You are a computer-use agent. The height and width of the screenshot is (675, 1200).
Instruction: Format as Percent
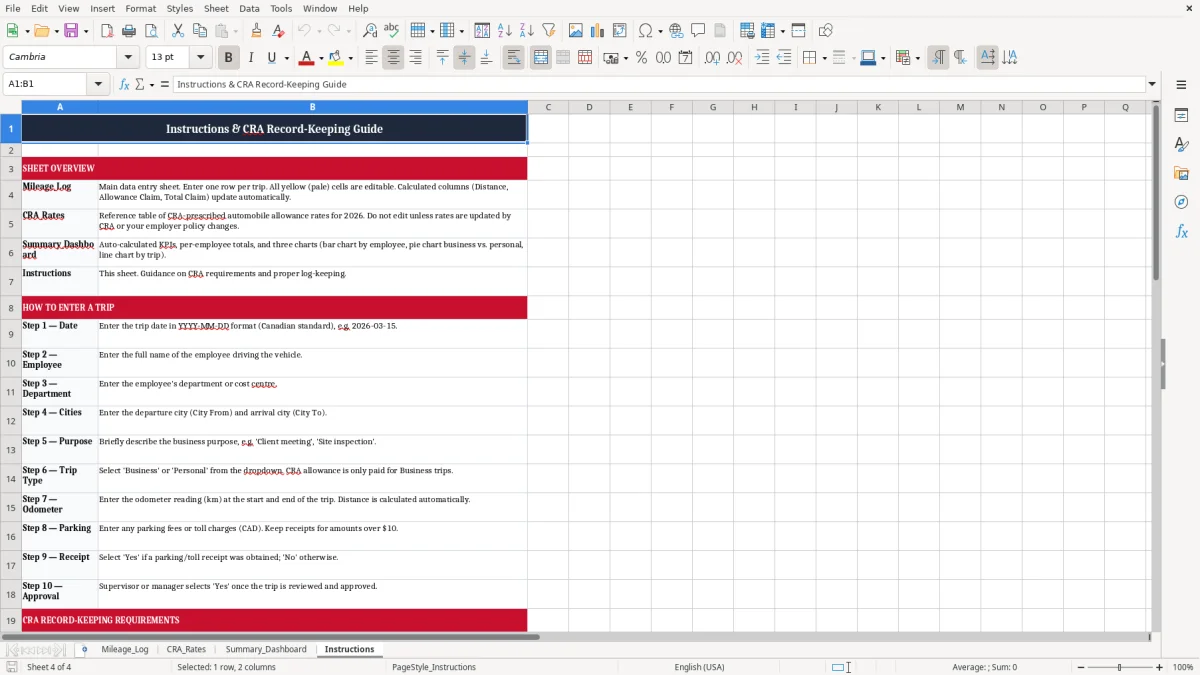(641, 58)
